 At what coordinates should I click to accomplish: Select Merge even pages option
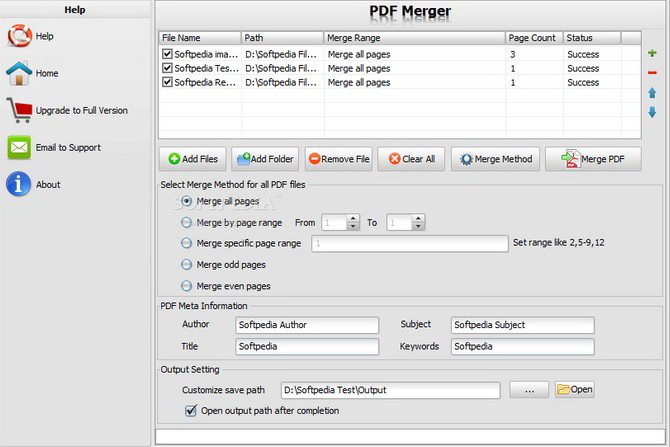coord(186,285)
